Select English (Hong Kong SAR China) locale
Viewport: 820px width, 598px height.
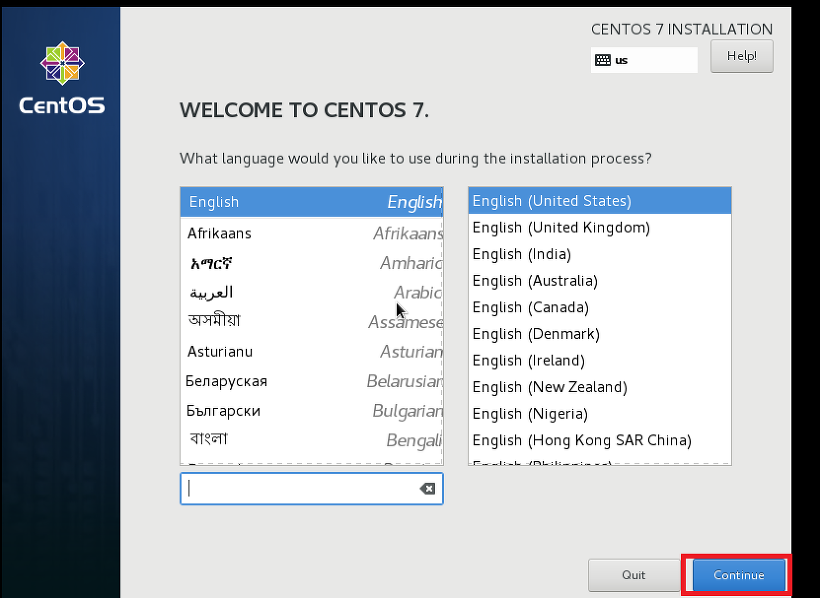[x=600, y=440]
